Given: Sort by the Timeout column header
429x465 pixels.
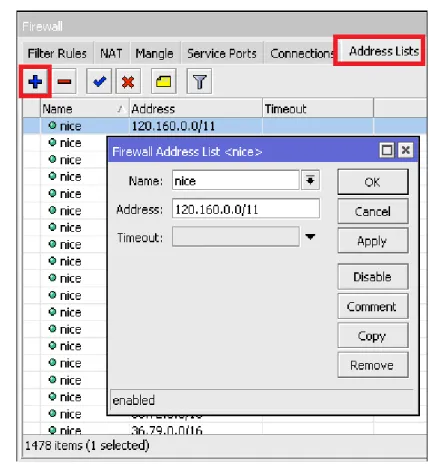Looking at the screenshot, I should [x=318, y=109].
